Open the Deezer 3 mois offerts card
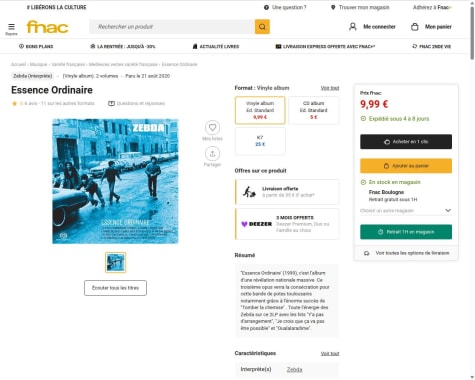 pyautogui.click(x=287, y=224)
